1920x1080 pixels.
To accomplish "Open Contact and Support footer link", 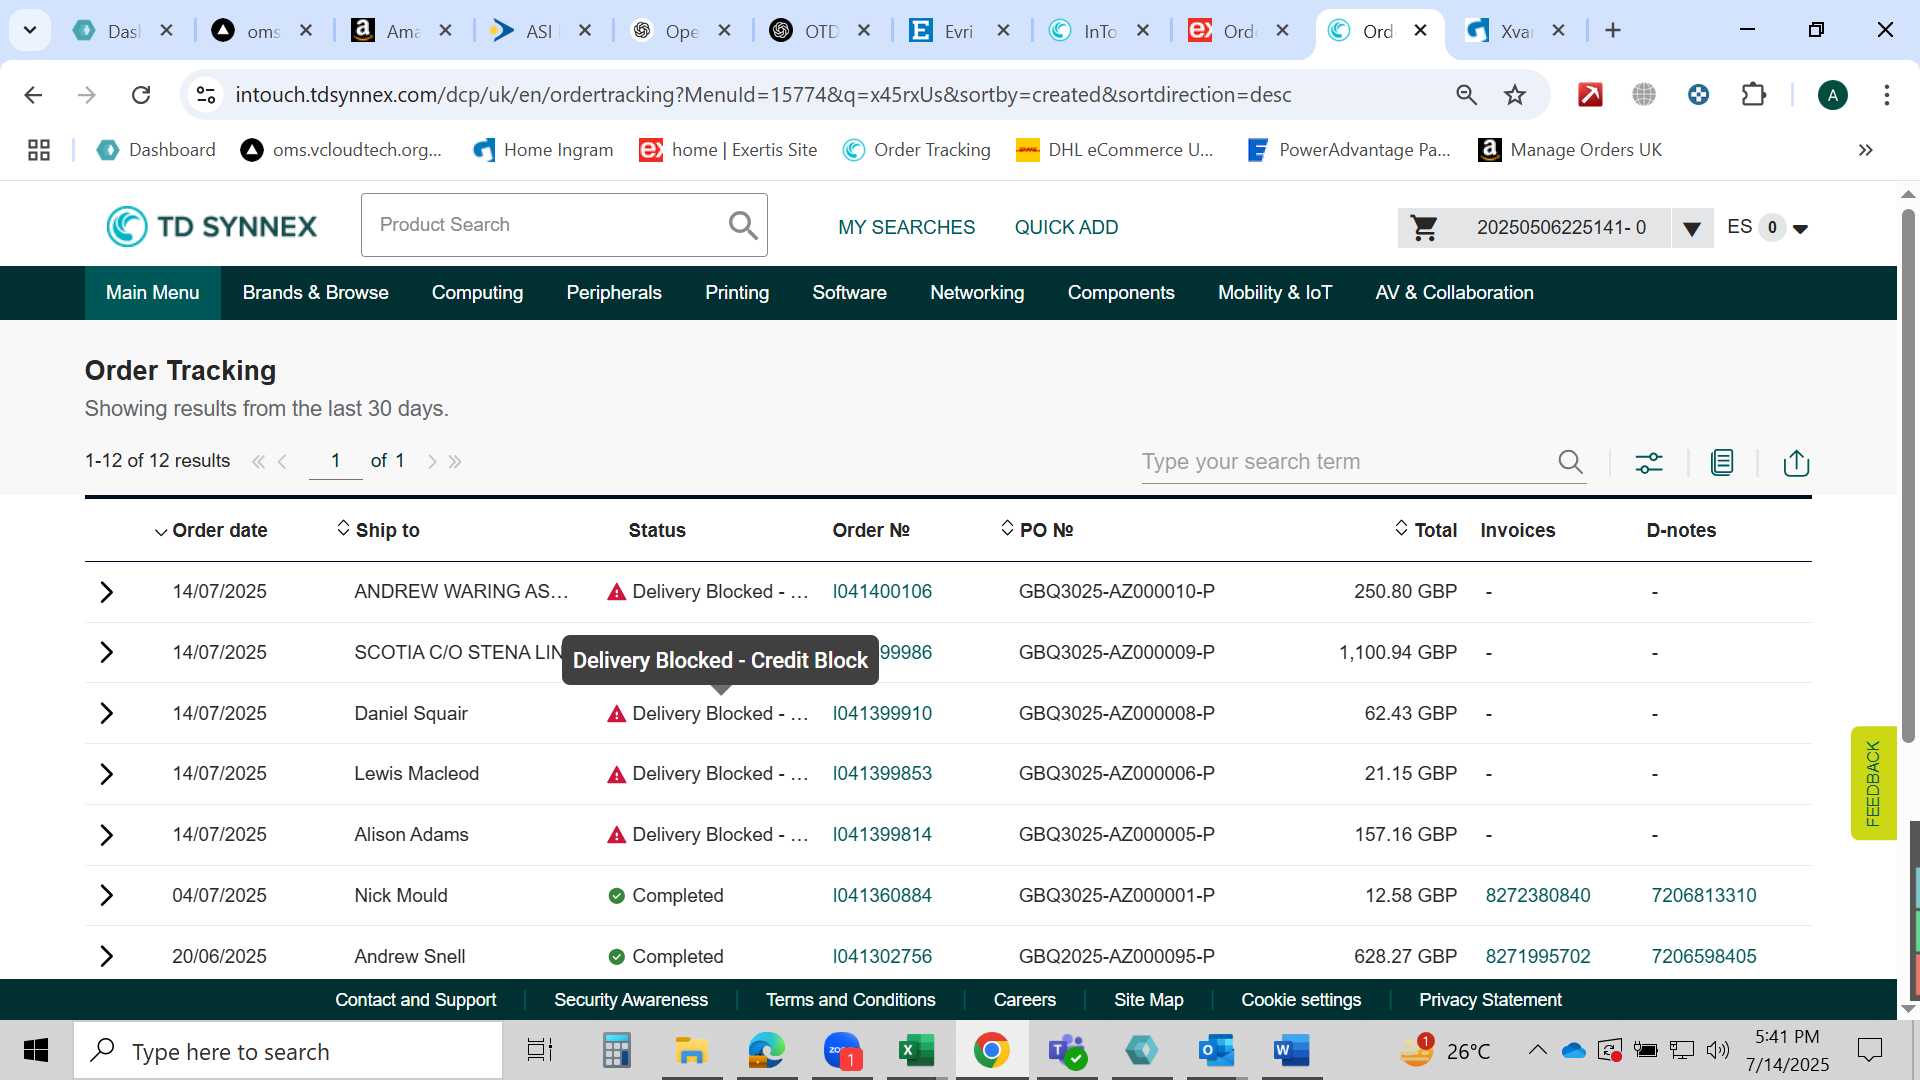I will pyautogui.click(x=415, y=1000).
